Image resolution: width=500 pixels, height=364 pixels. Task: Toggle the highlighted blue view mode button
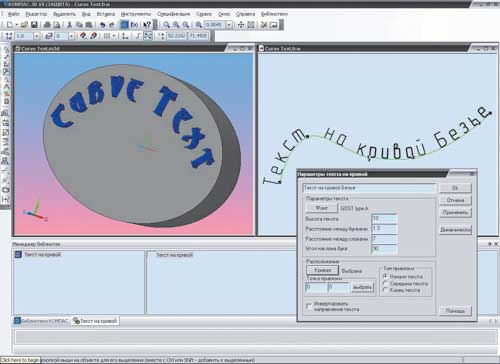124,25
